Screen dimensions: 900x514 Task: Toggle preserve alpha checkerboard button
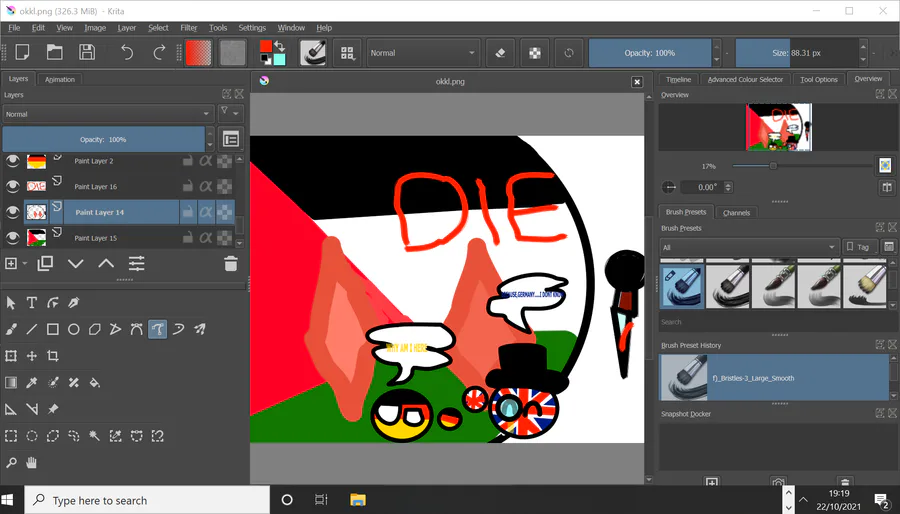coord(534,53)
